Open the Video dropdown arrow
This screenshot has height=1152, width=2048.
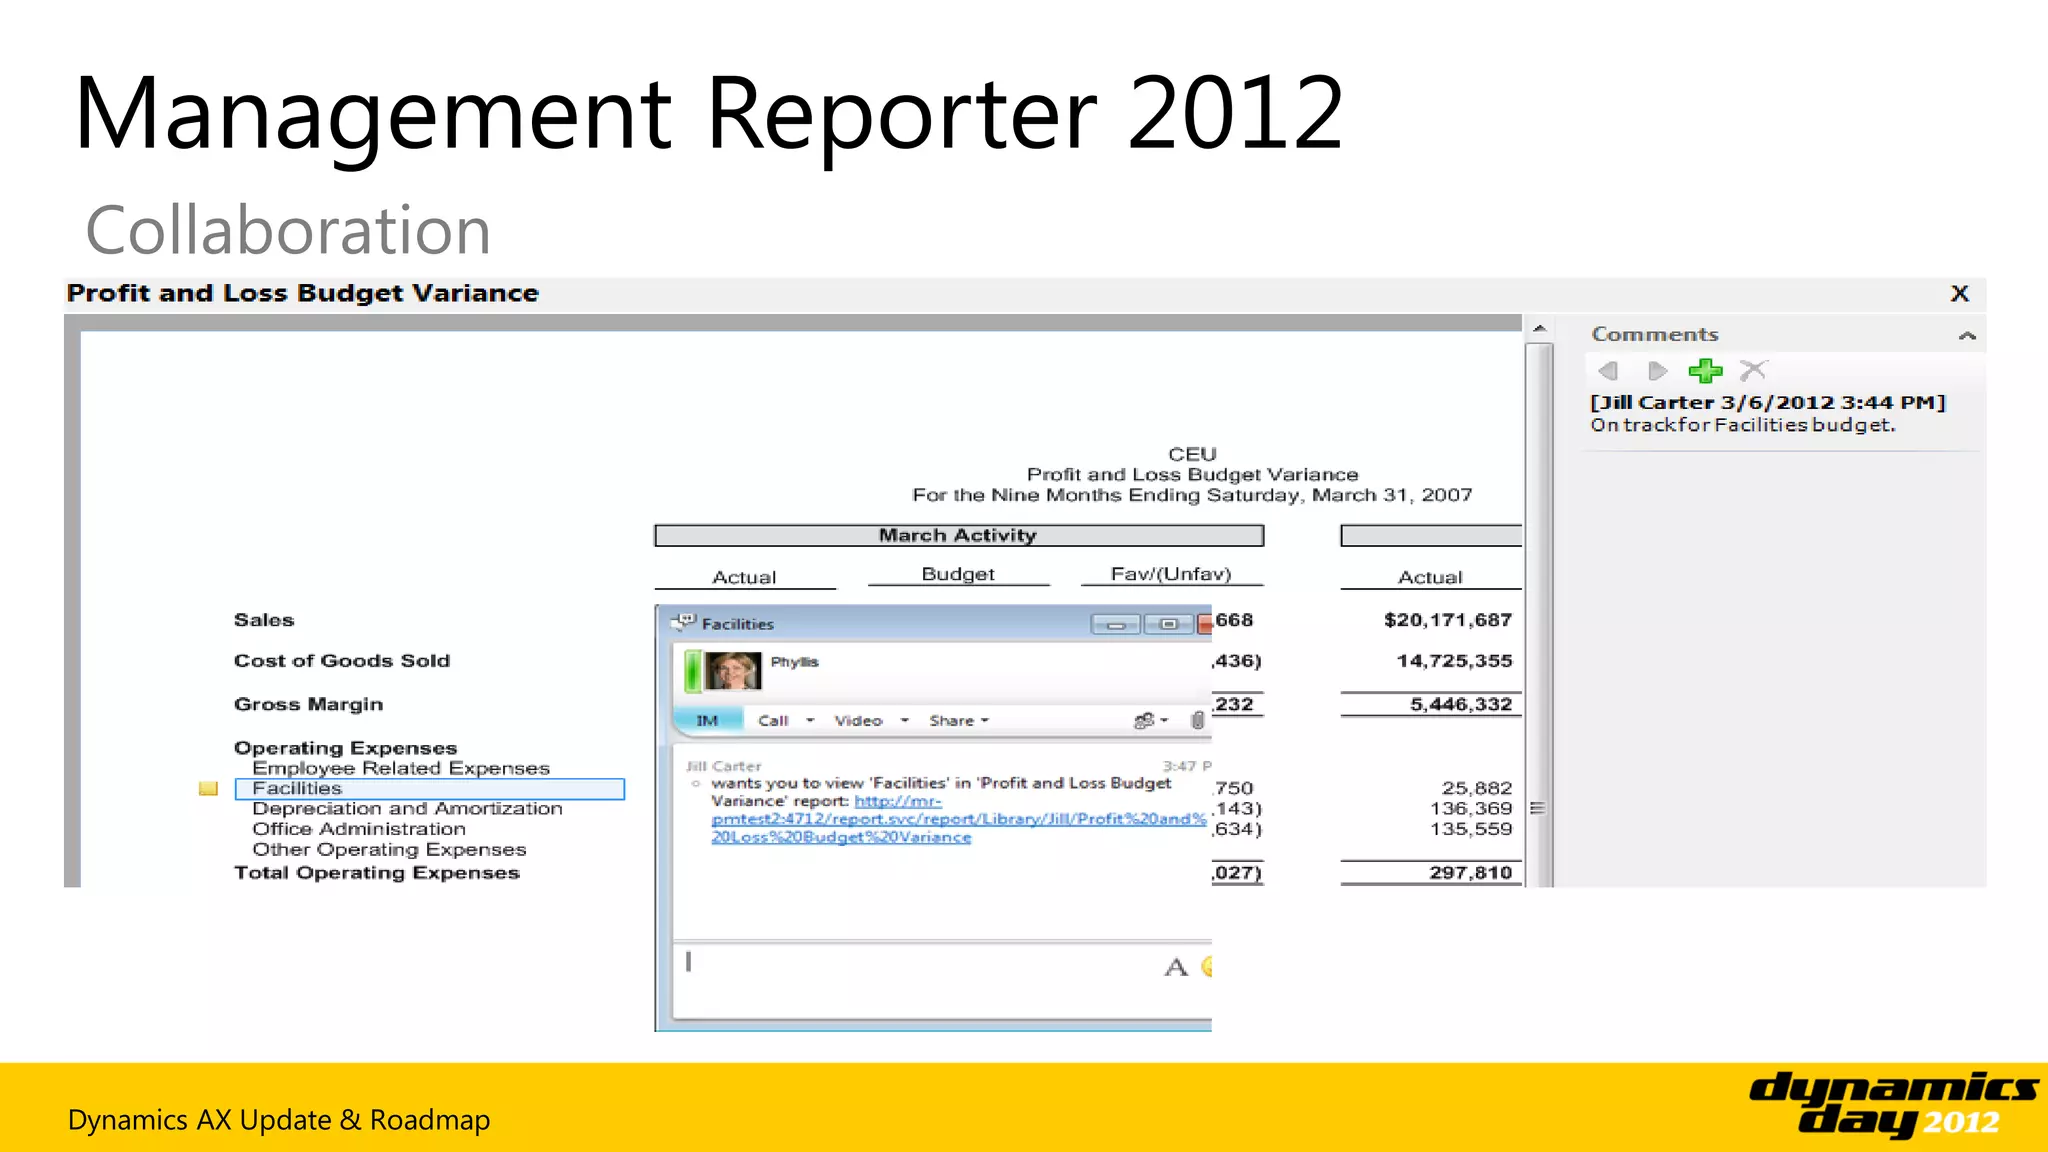point(904,720)
